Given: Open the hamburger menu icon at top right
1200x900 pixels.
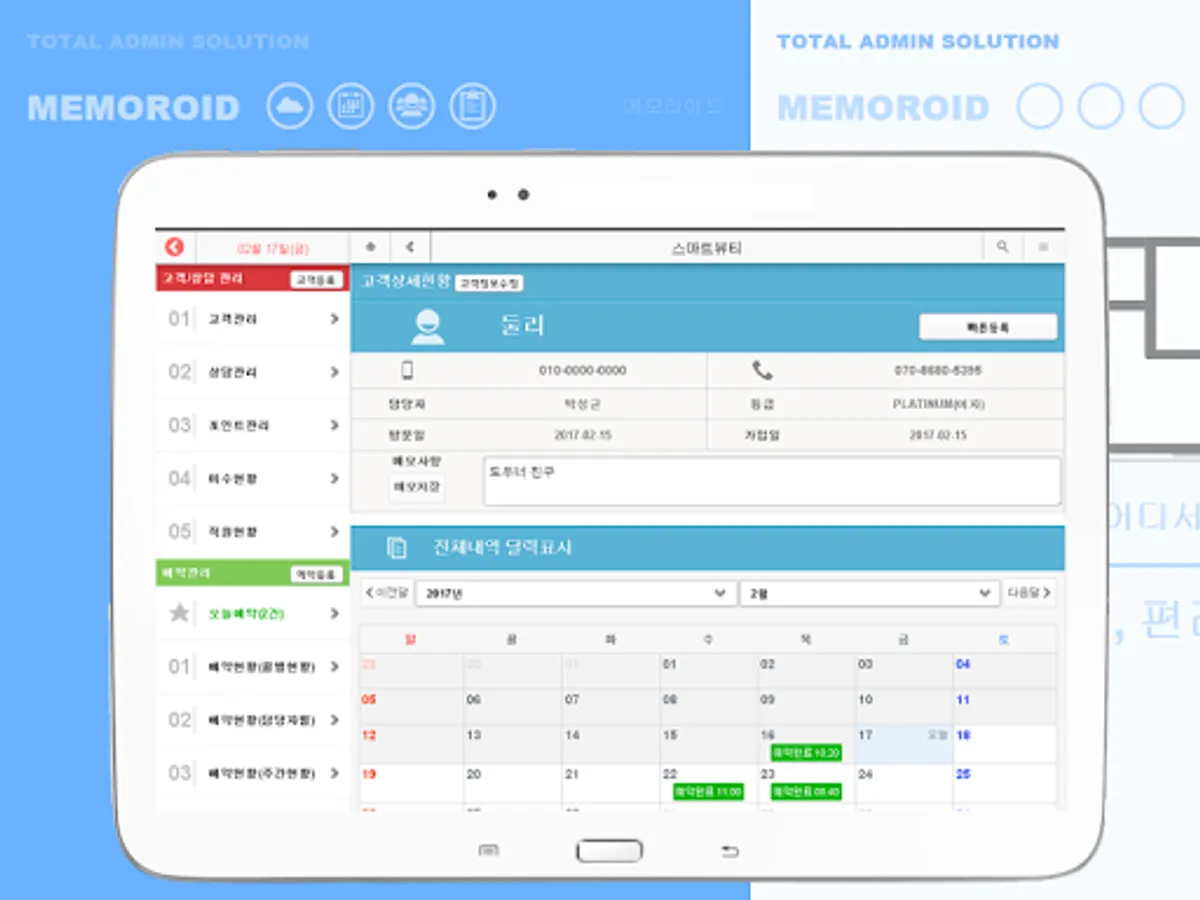Looking at the screenshot, I should 1043,247.
